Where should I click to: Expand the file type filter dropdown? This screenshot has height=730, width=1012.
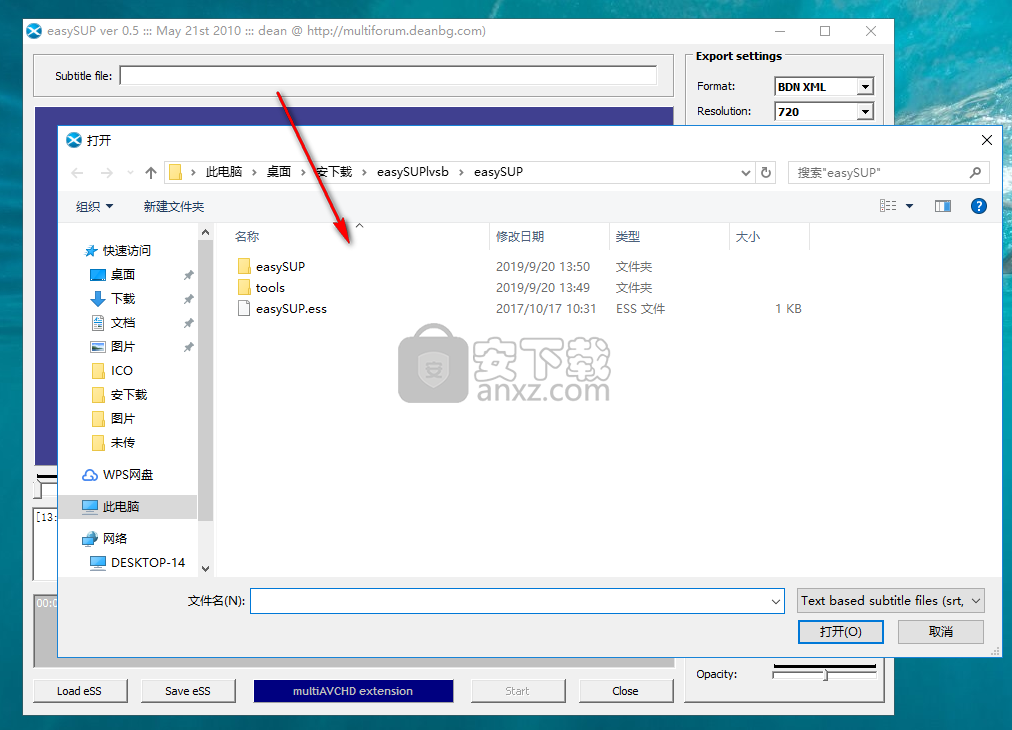[891, 601]
